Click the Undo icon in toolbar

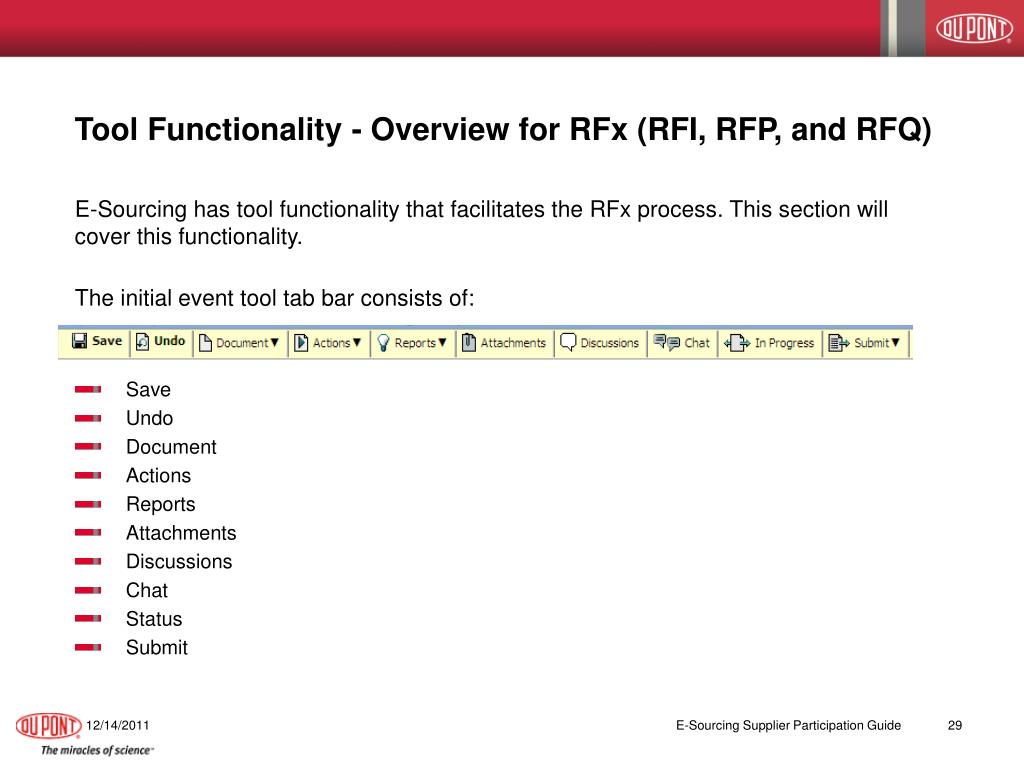coord(142,342)
